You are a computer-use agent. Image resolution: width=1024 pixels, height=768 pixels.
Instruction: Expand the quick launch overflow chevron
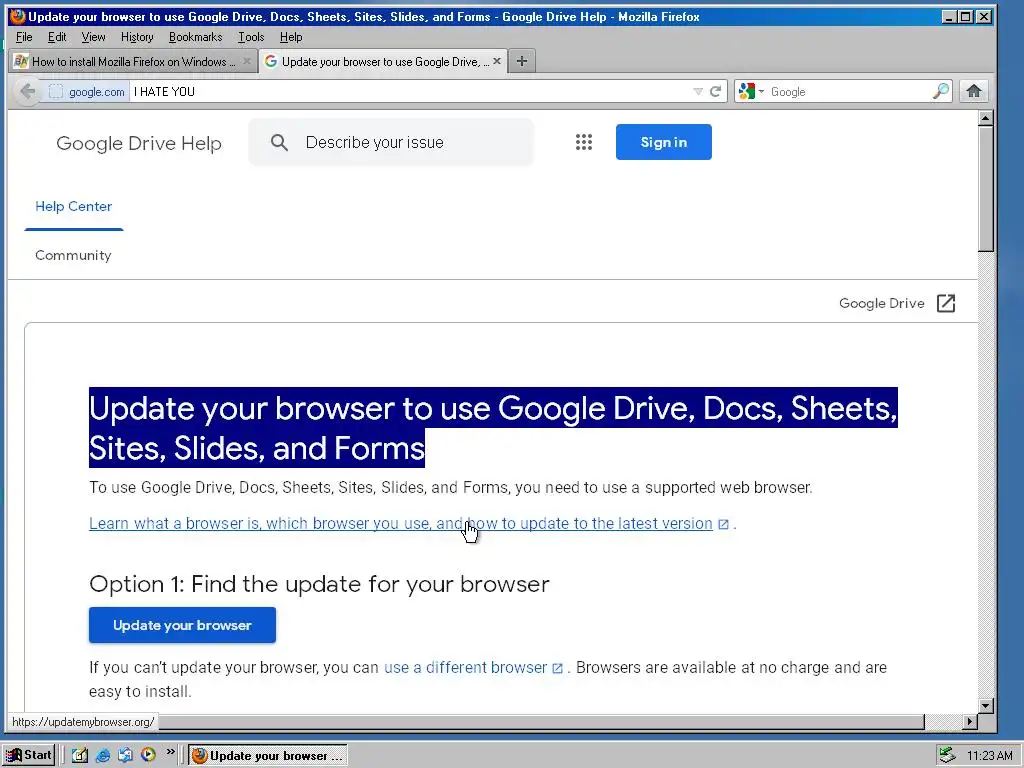pos(170,752)
